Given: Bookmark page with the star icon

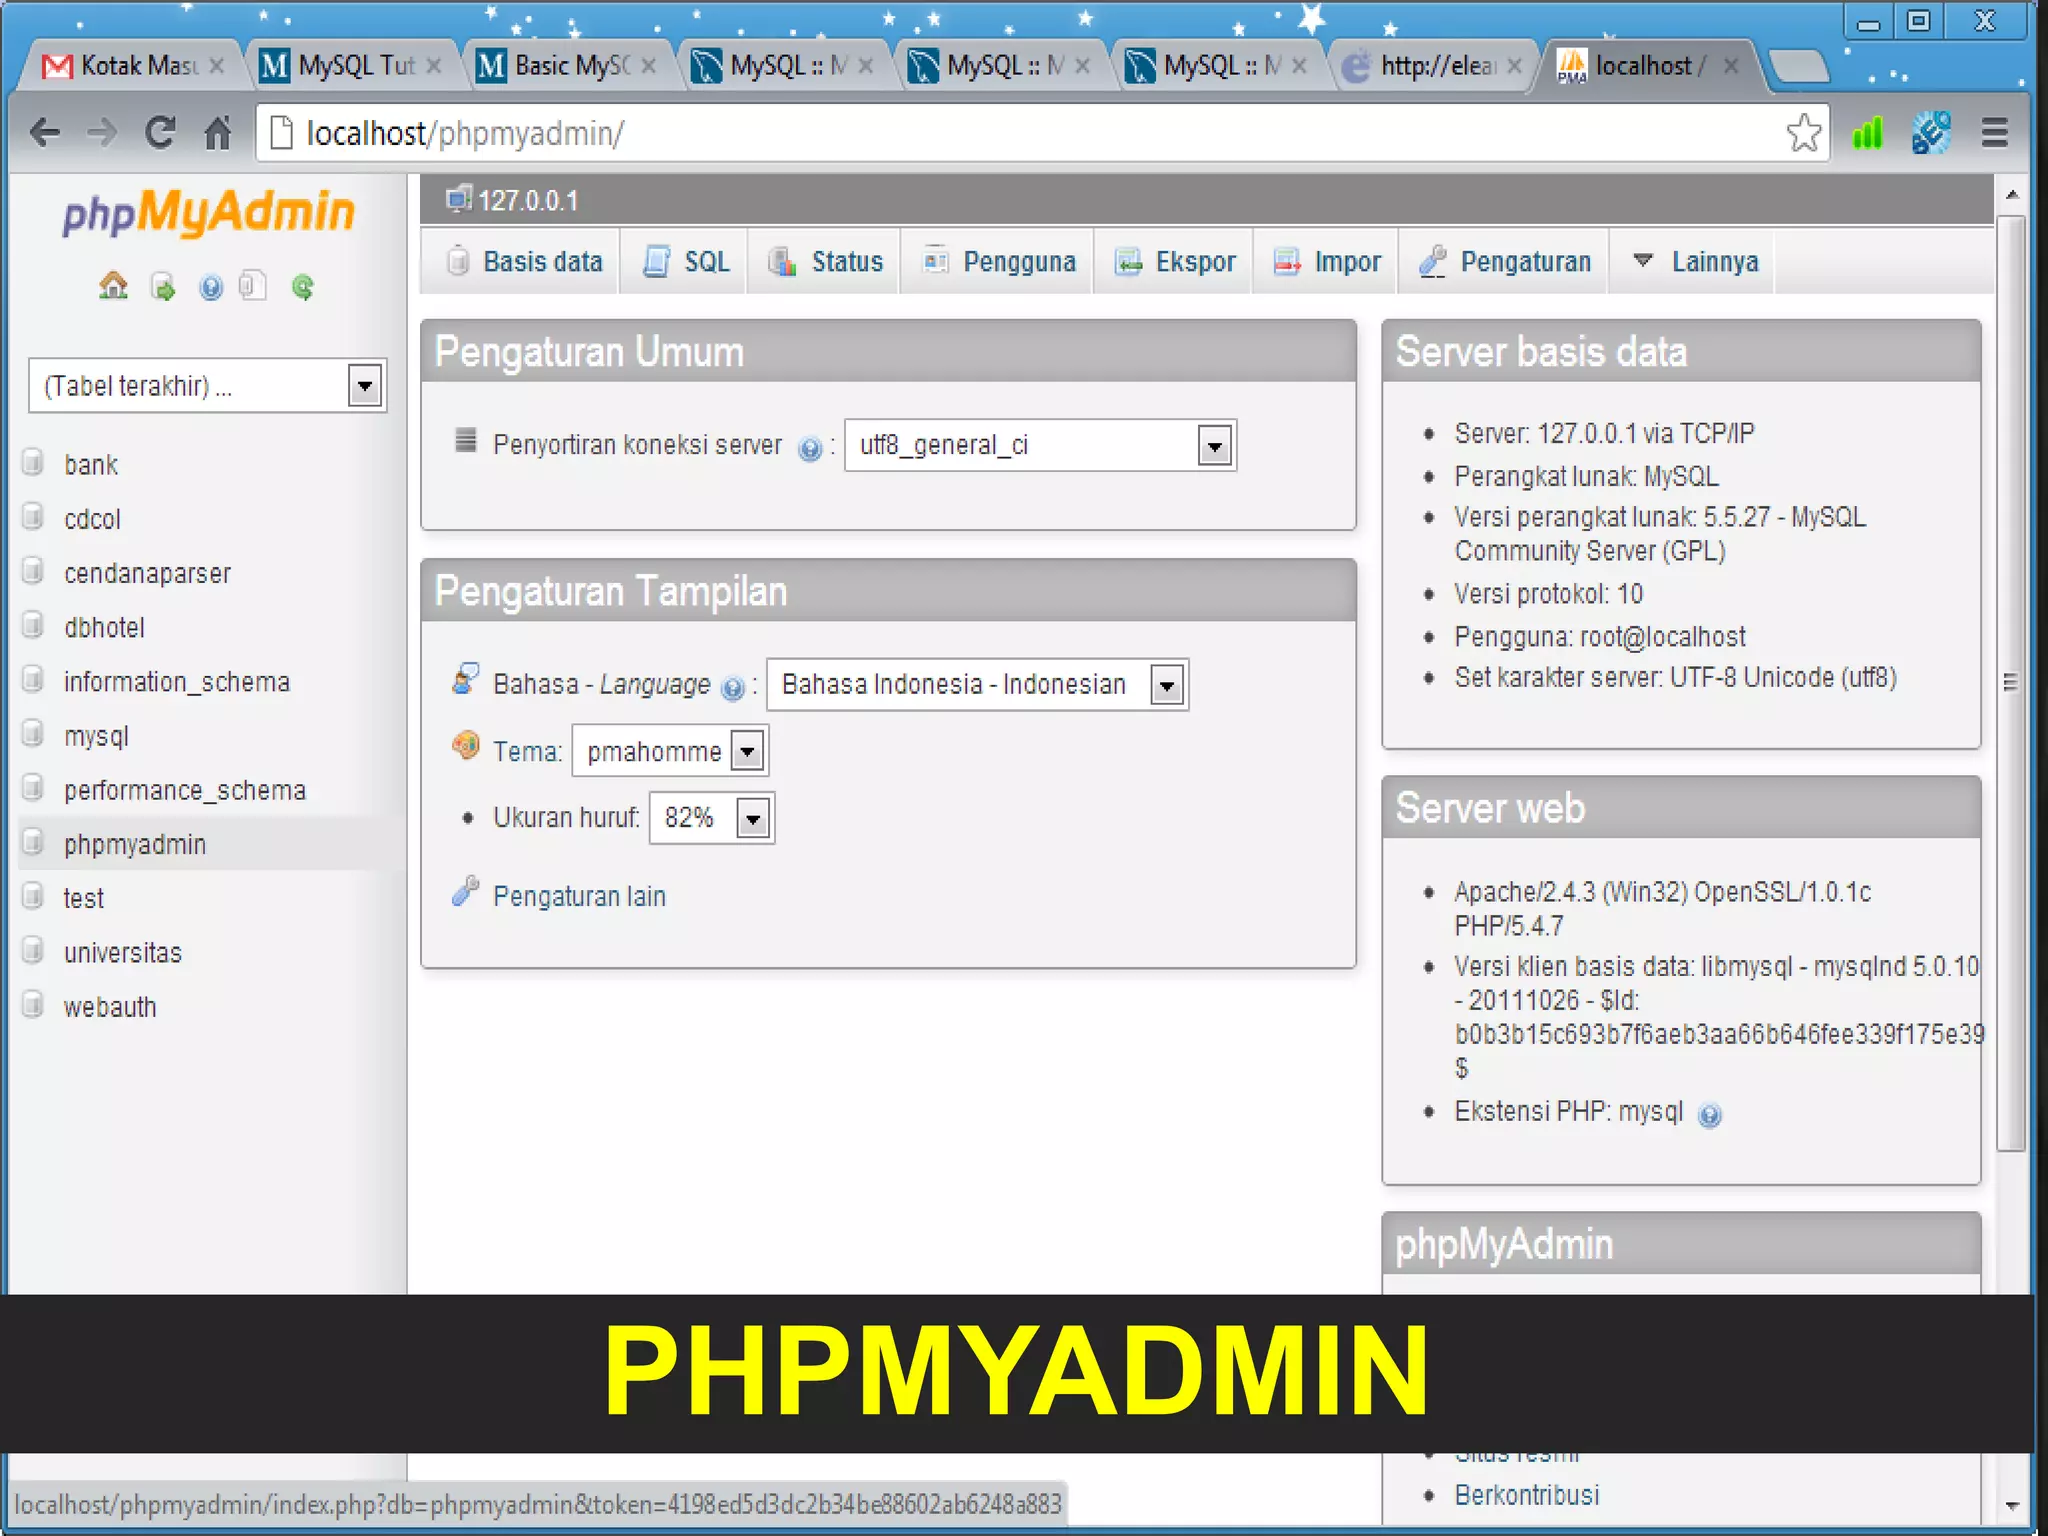Looking at the screenshot, I should click(1803, 132).
